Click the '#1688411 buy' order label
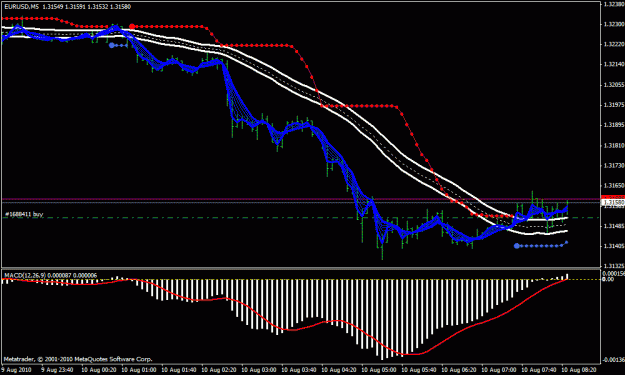Viewport: 625px width, 375px height. (24, 214)
